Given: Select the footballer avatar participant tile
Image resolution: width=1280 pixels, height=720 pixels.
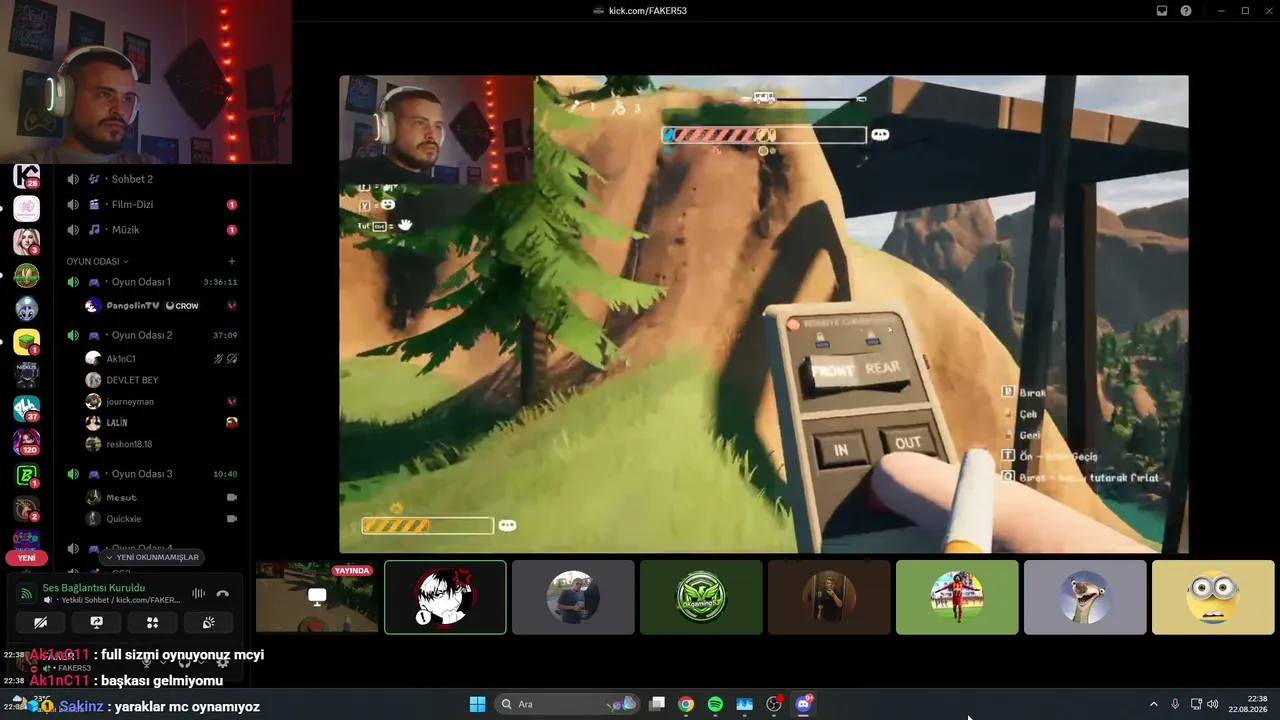Looking at the screenshot, I should point(957,597).
